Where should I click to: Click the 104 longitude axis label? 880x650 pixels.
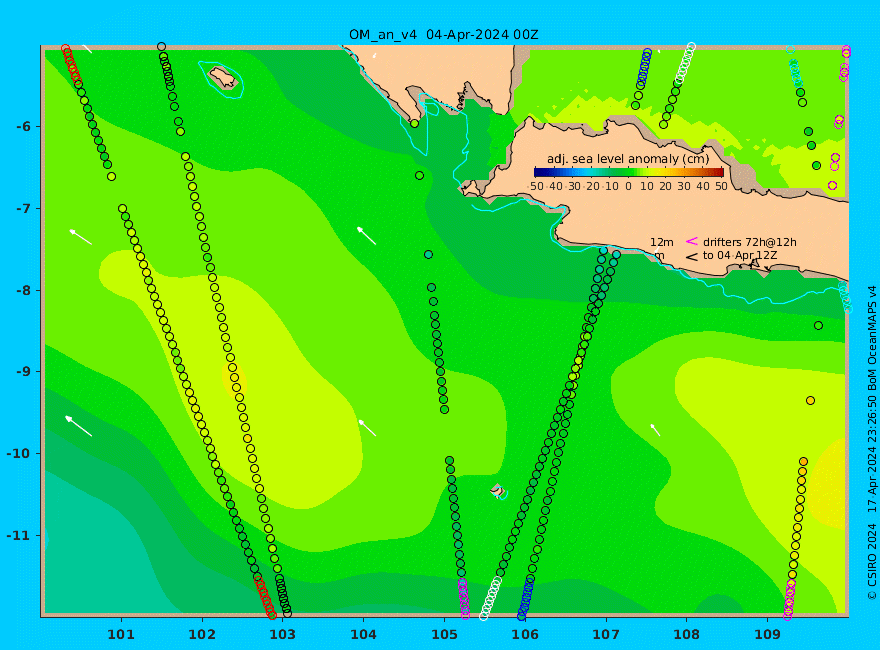tap(363, 635)
